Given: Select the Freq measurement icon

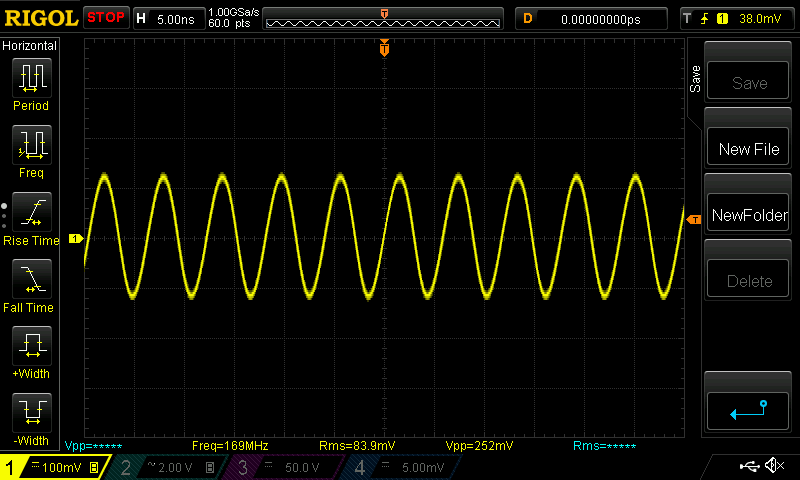Looking at the screenshot, I should pyautogui.click(x=32, y=145).
